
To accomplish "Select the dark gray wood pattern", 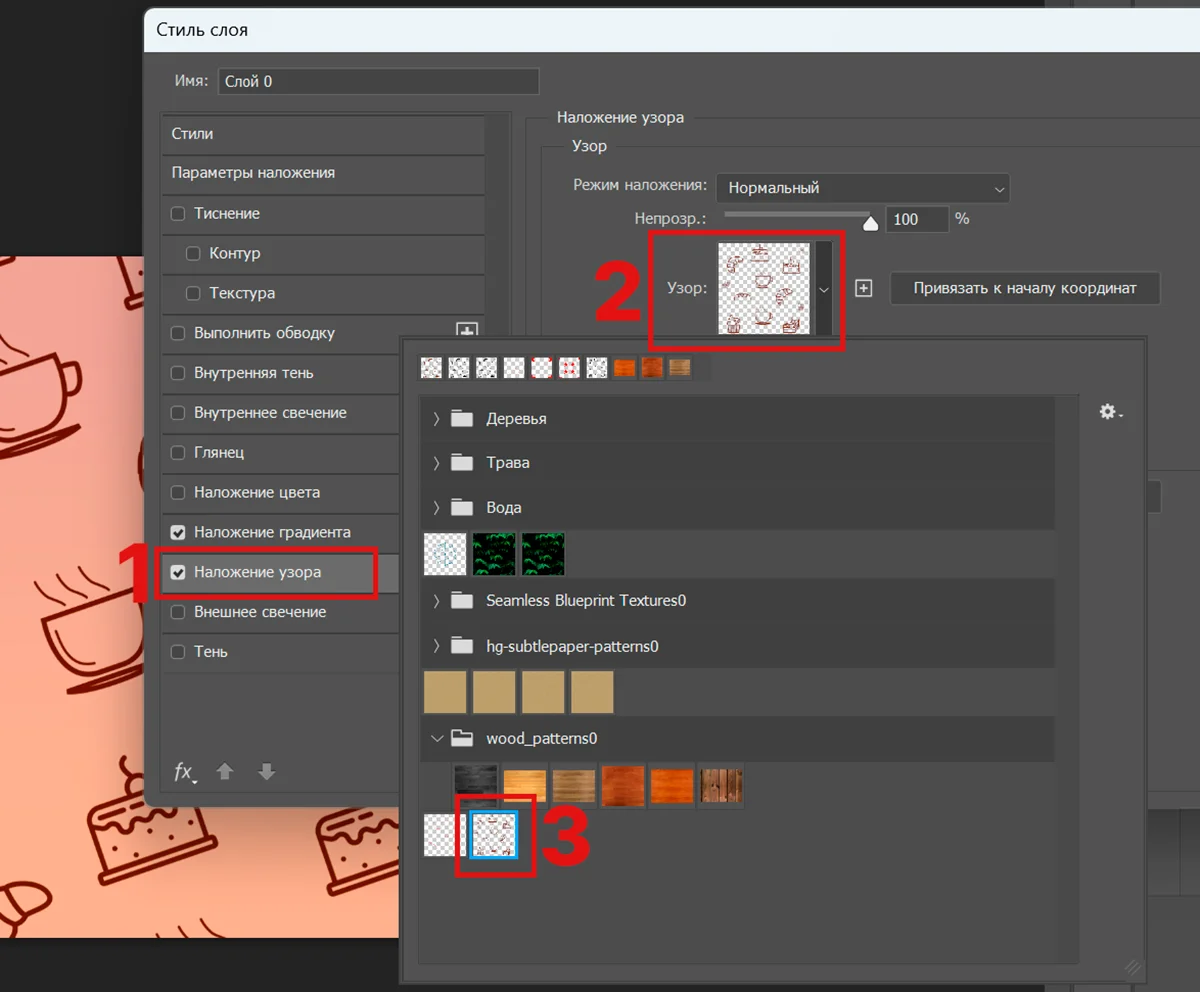I will [x=475, y=786].
